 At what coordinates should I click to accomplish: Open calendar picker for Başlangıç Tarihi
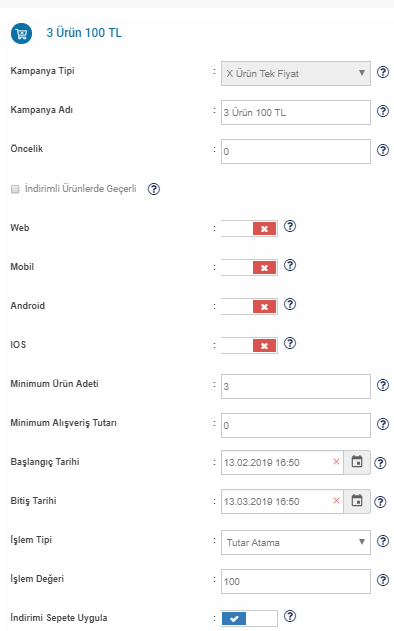[x=357, y=462]
